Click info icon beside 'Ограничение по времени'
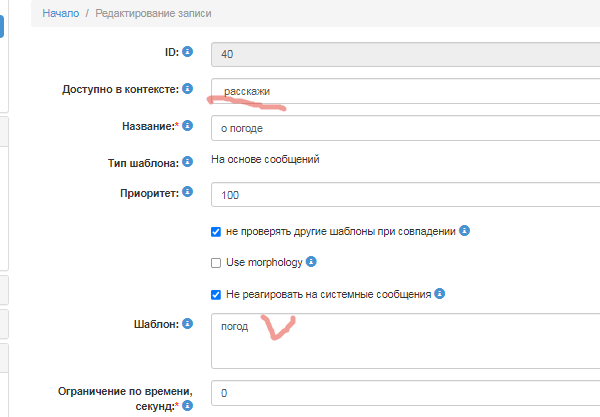This screenshot has height=417, width=600. 188,406
